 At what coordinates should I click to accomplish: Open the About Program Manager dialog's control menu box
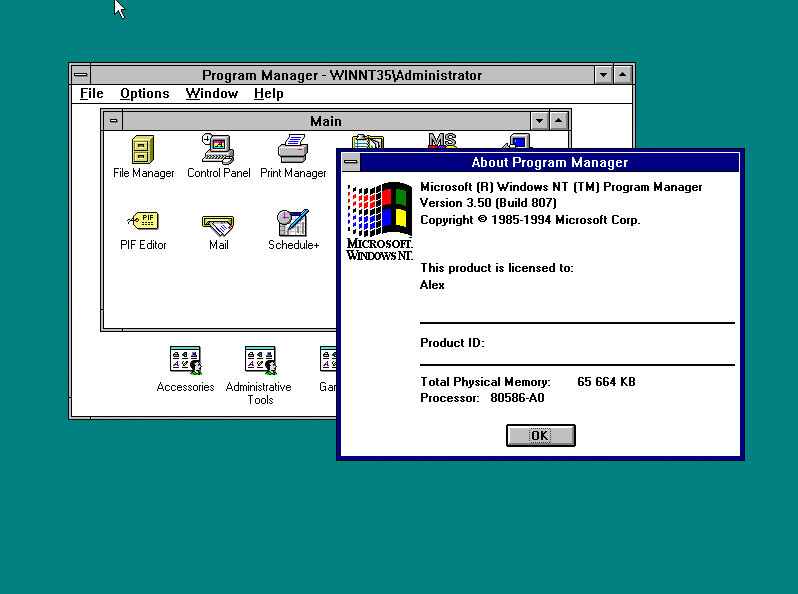(x=351, y=162)
